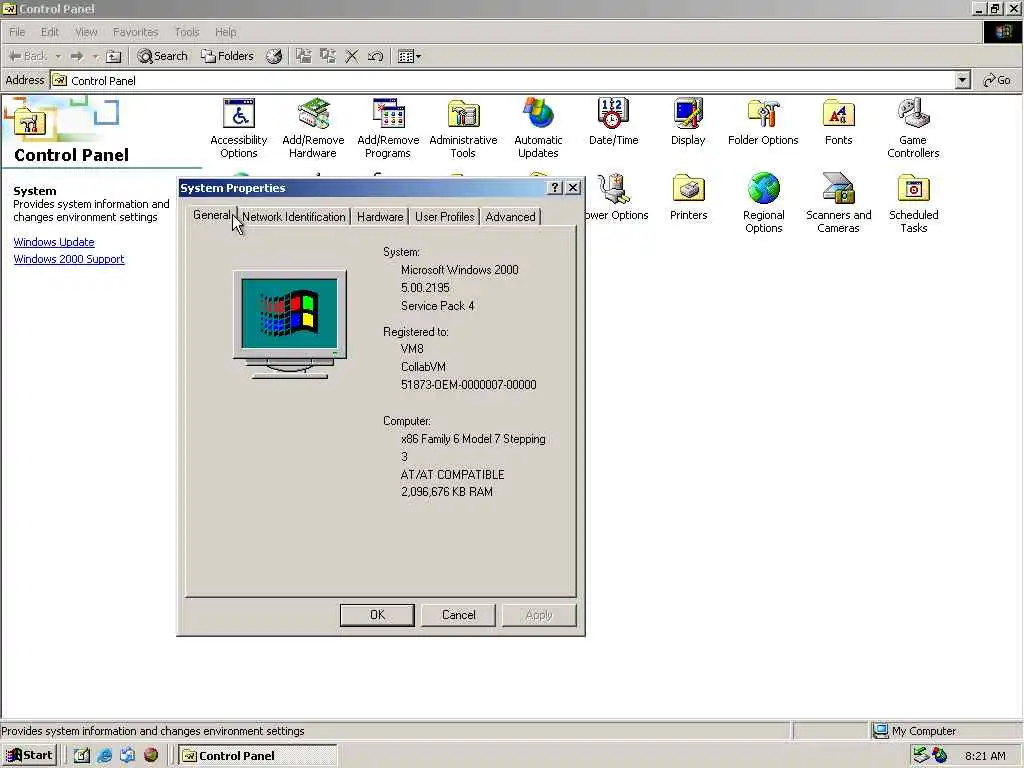Click Show Desktop quick launch icon

(x=81, y=756)
